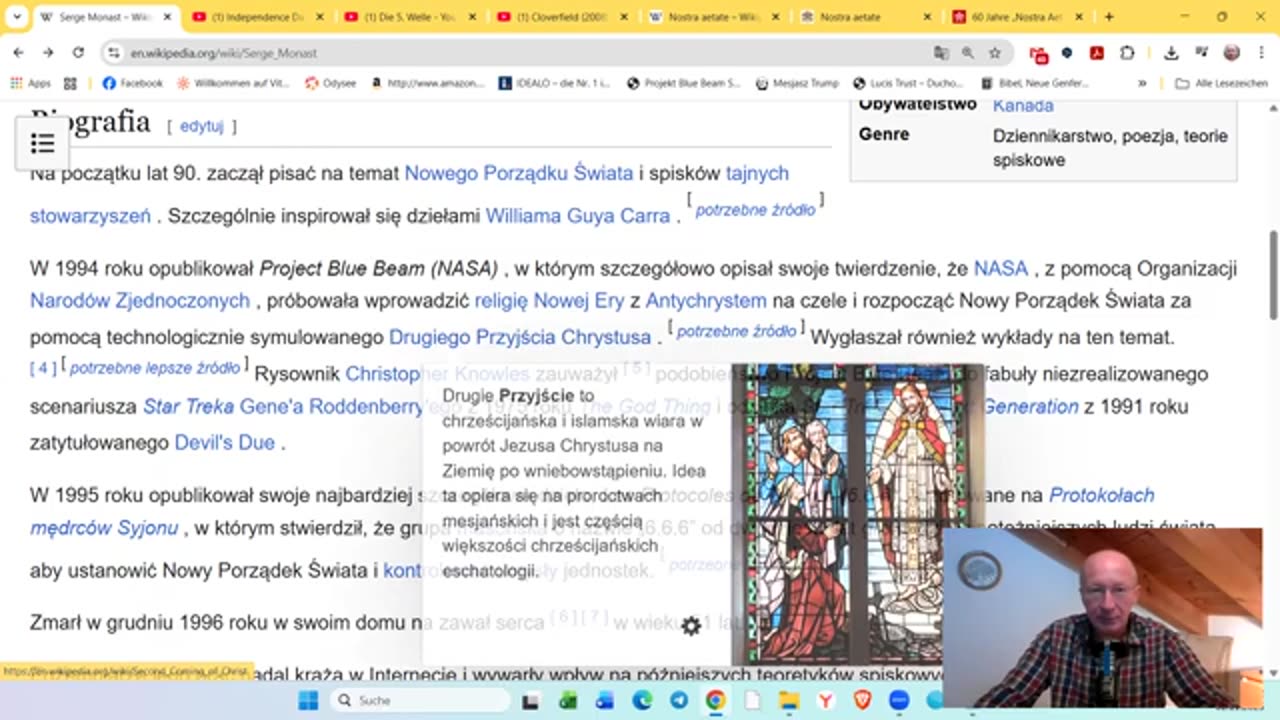This screenshot has height=720, width=1280.
Task: Open the Adobe Acrobat extension
Action: [1097, 53]
